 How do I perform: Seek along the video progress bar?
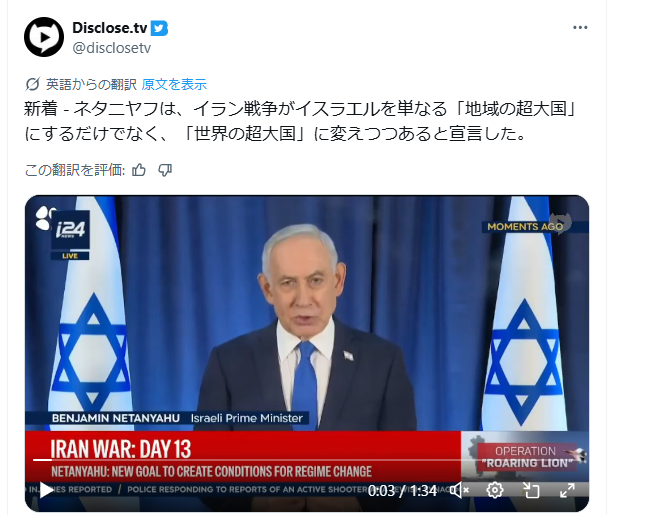pos(307,460)
